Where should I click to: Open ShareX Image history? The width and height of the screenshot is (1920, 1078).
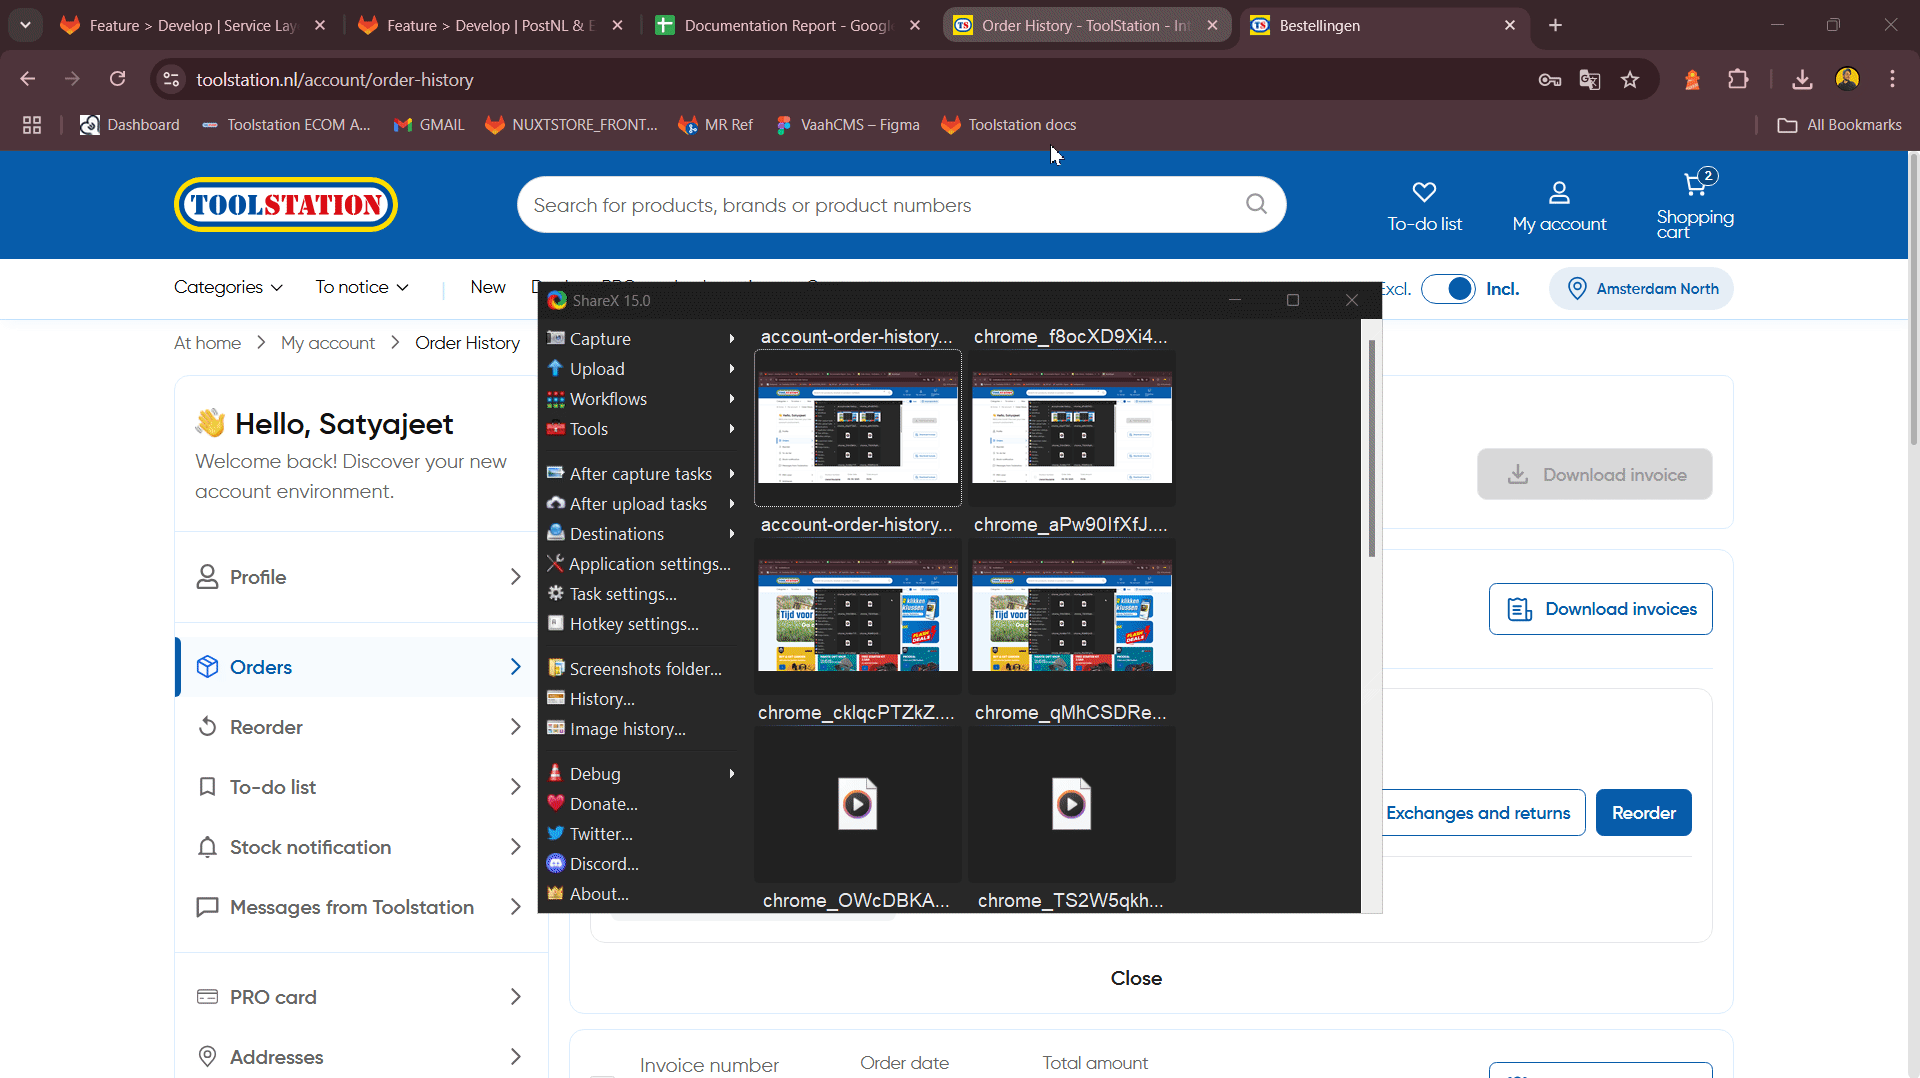coord(626,729)
